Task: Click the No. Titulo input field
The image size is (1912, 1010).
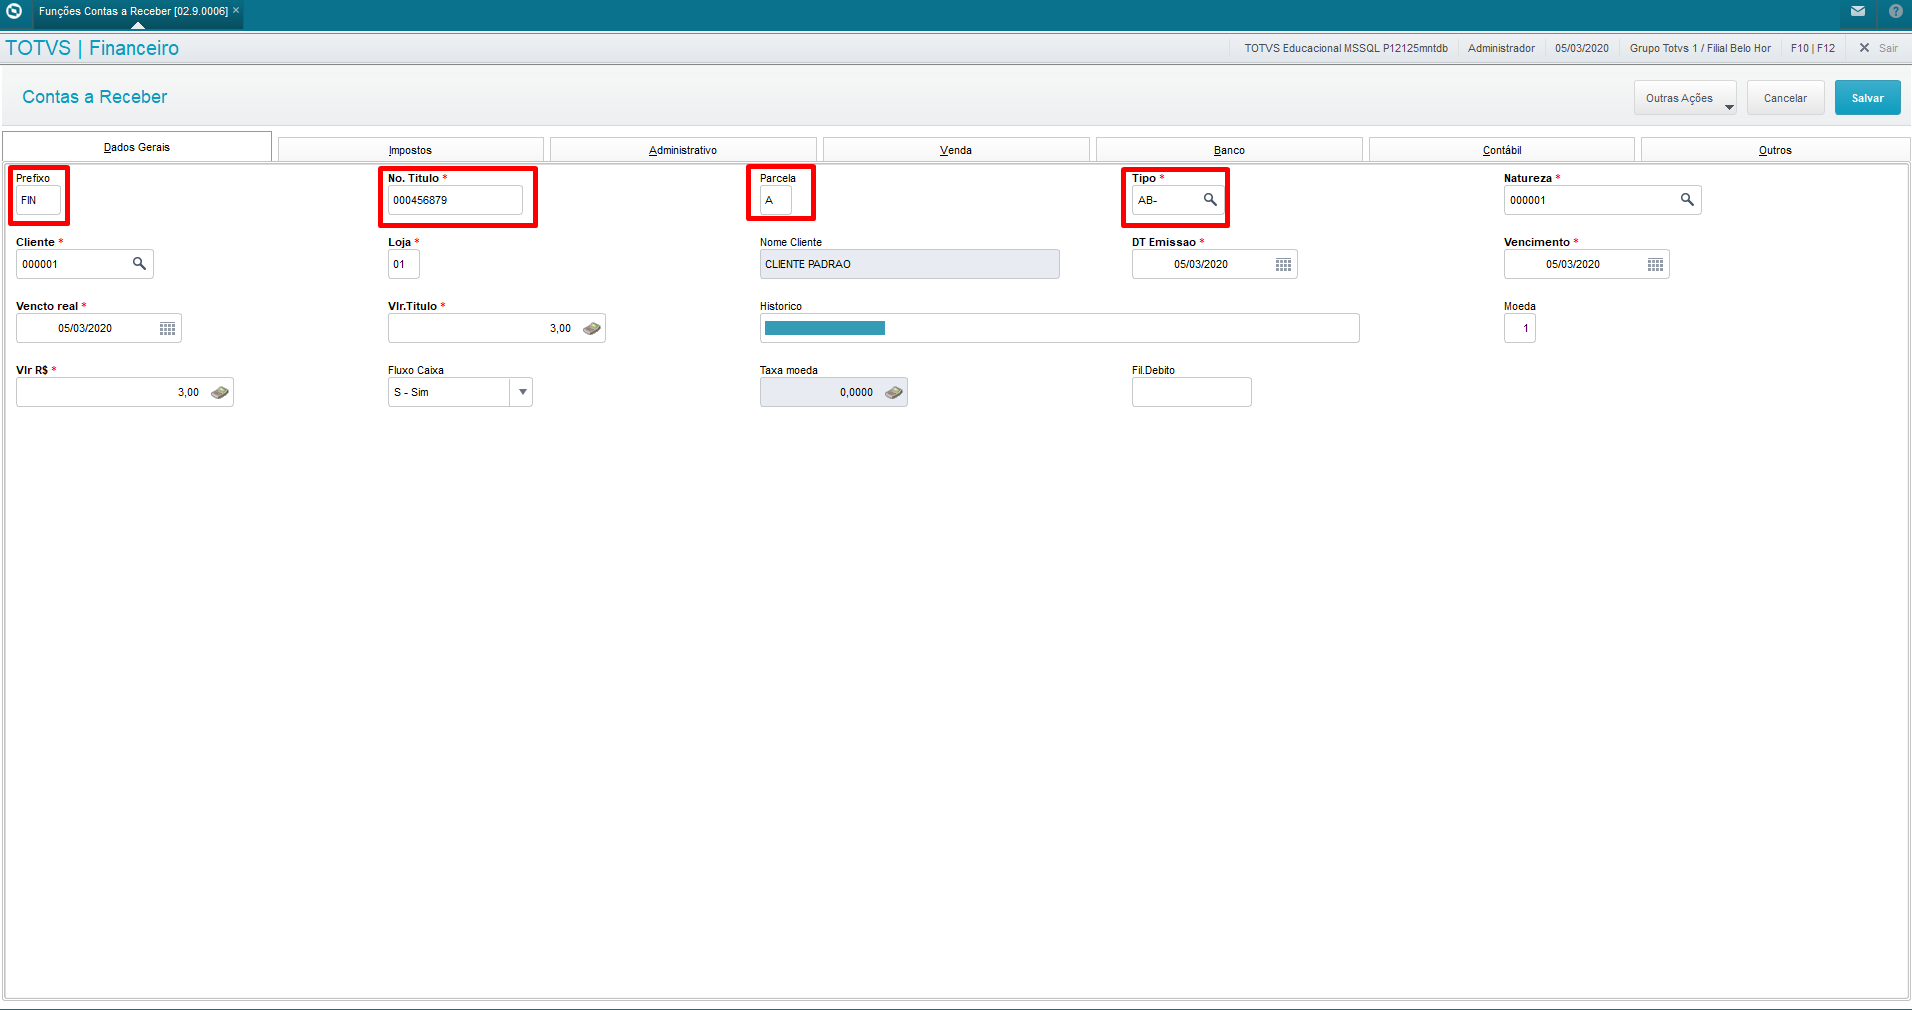Action: point(455,200)
